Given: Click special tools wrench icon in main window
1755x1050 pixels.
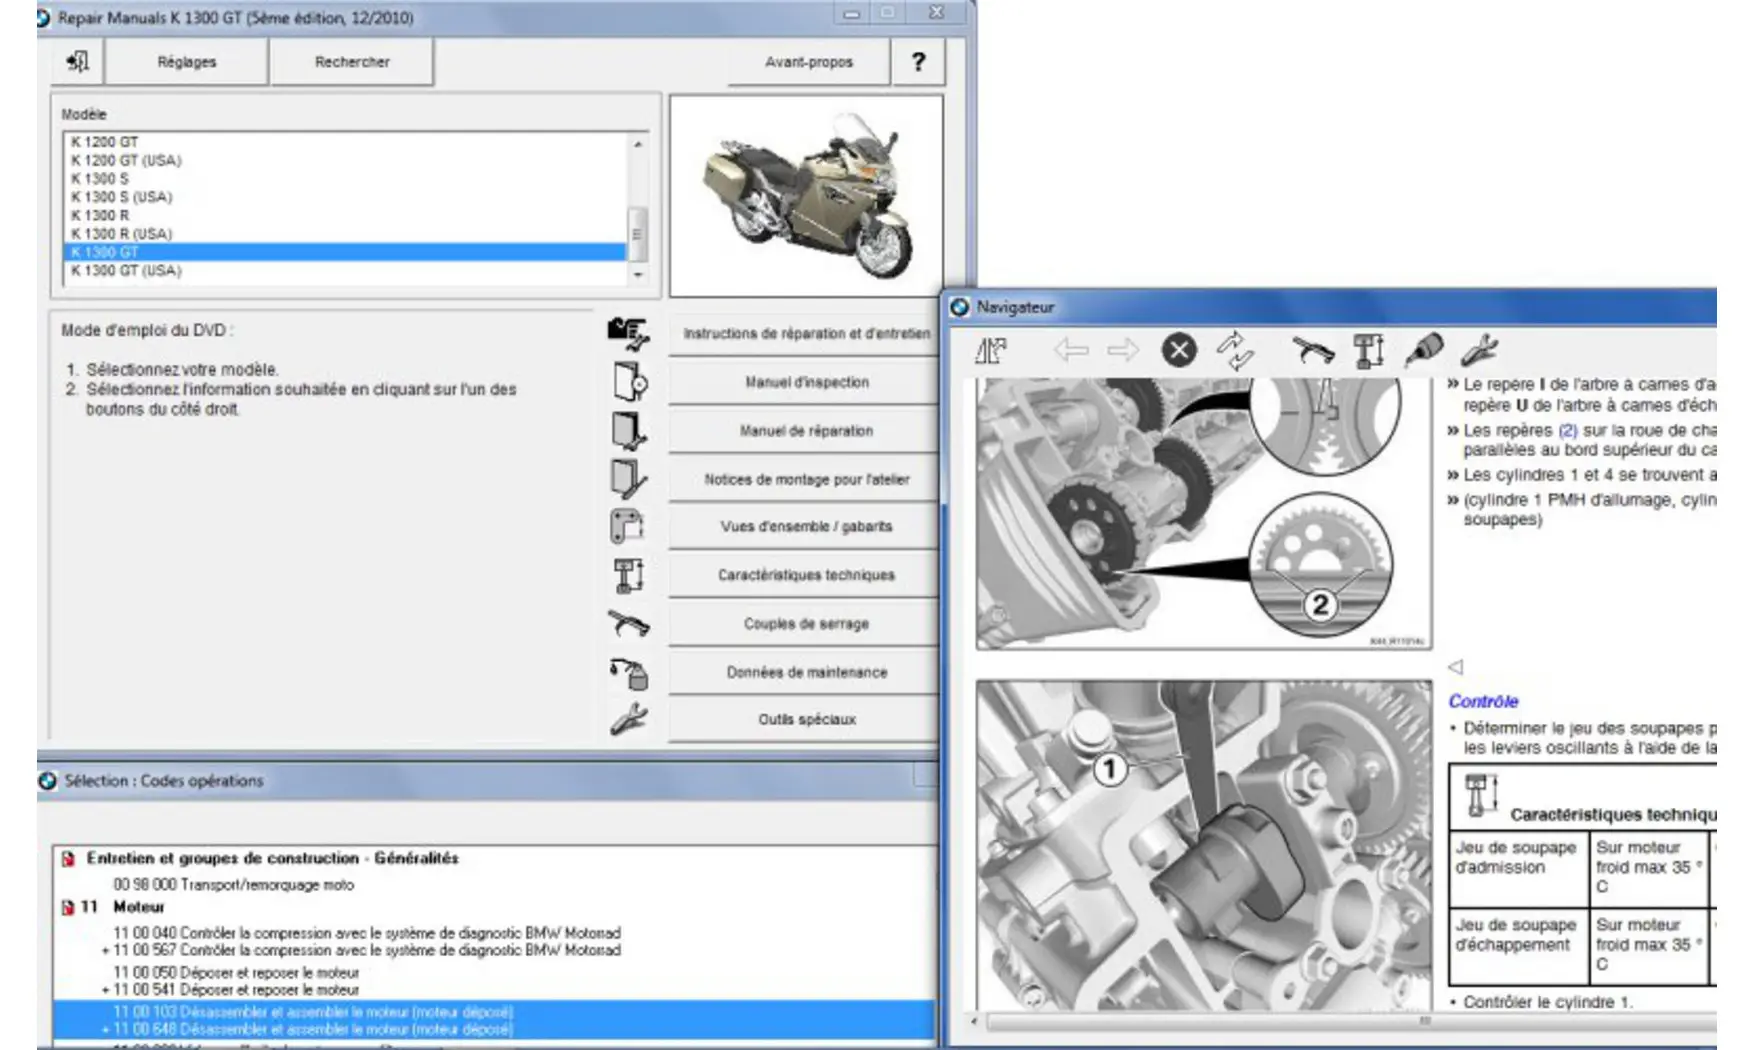Looking at the screenshot, I should click(x=629, y=719).
